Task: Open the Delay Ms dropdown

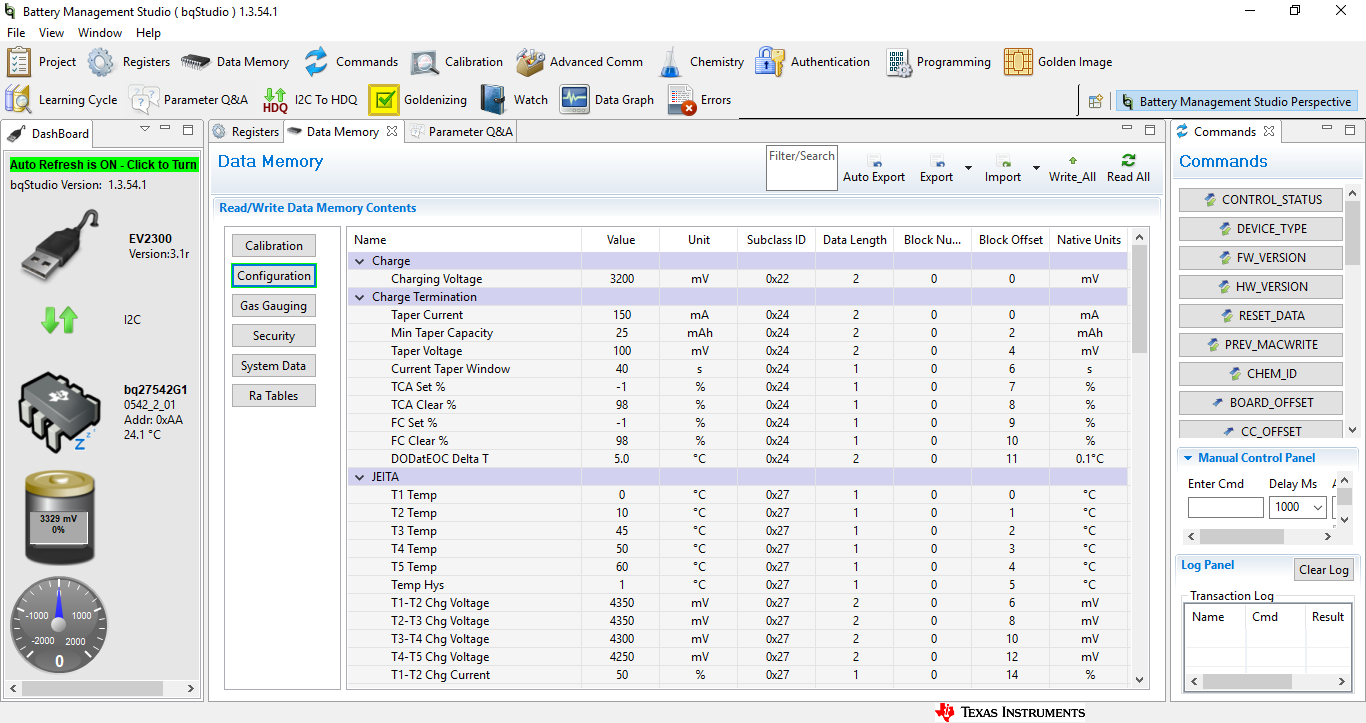Action: [1317, 508]
